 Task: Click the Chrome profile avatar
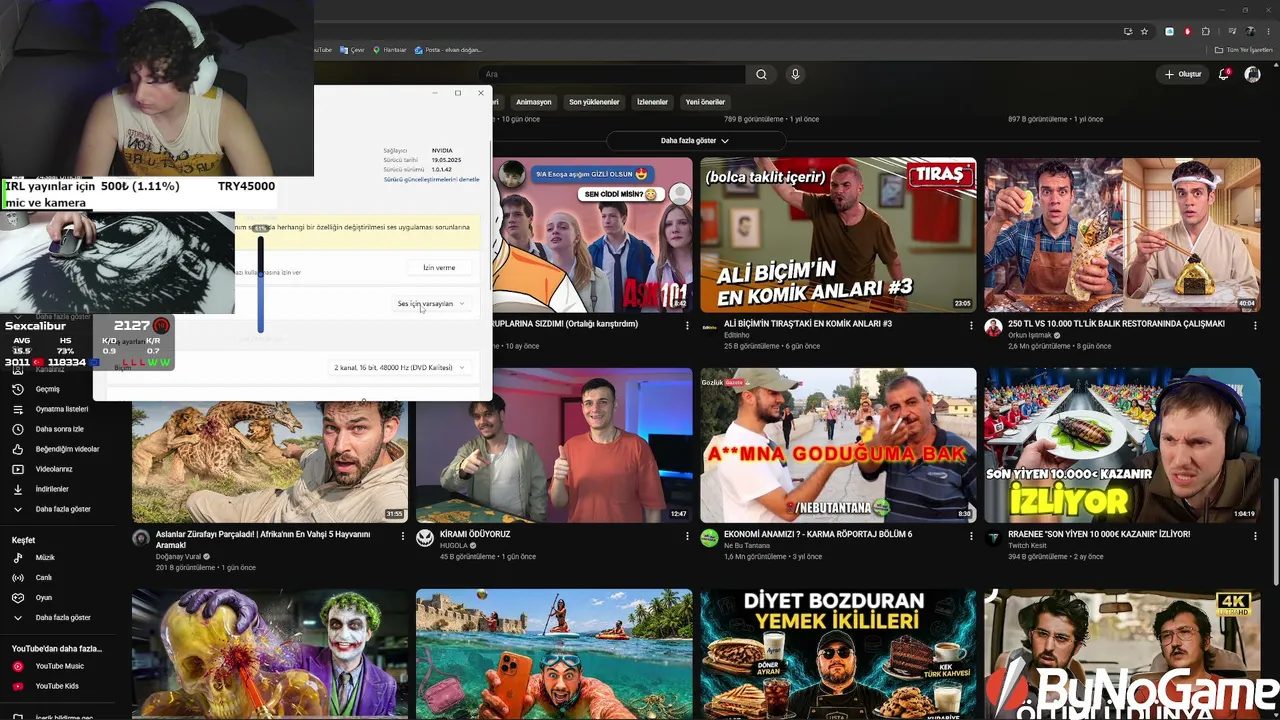coord(1248,31)
